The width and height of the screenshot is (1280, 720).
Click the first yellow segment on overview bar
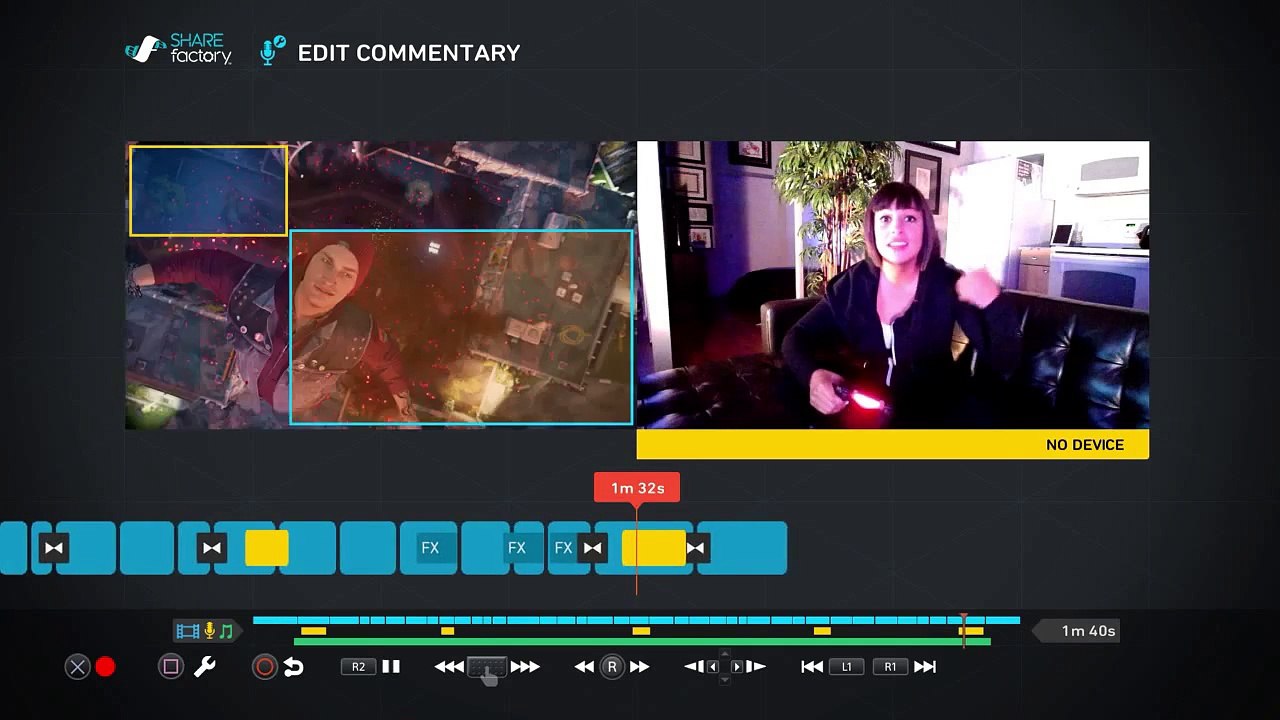click(313, 631)
